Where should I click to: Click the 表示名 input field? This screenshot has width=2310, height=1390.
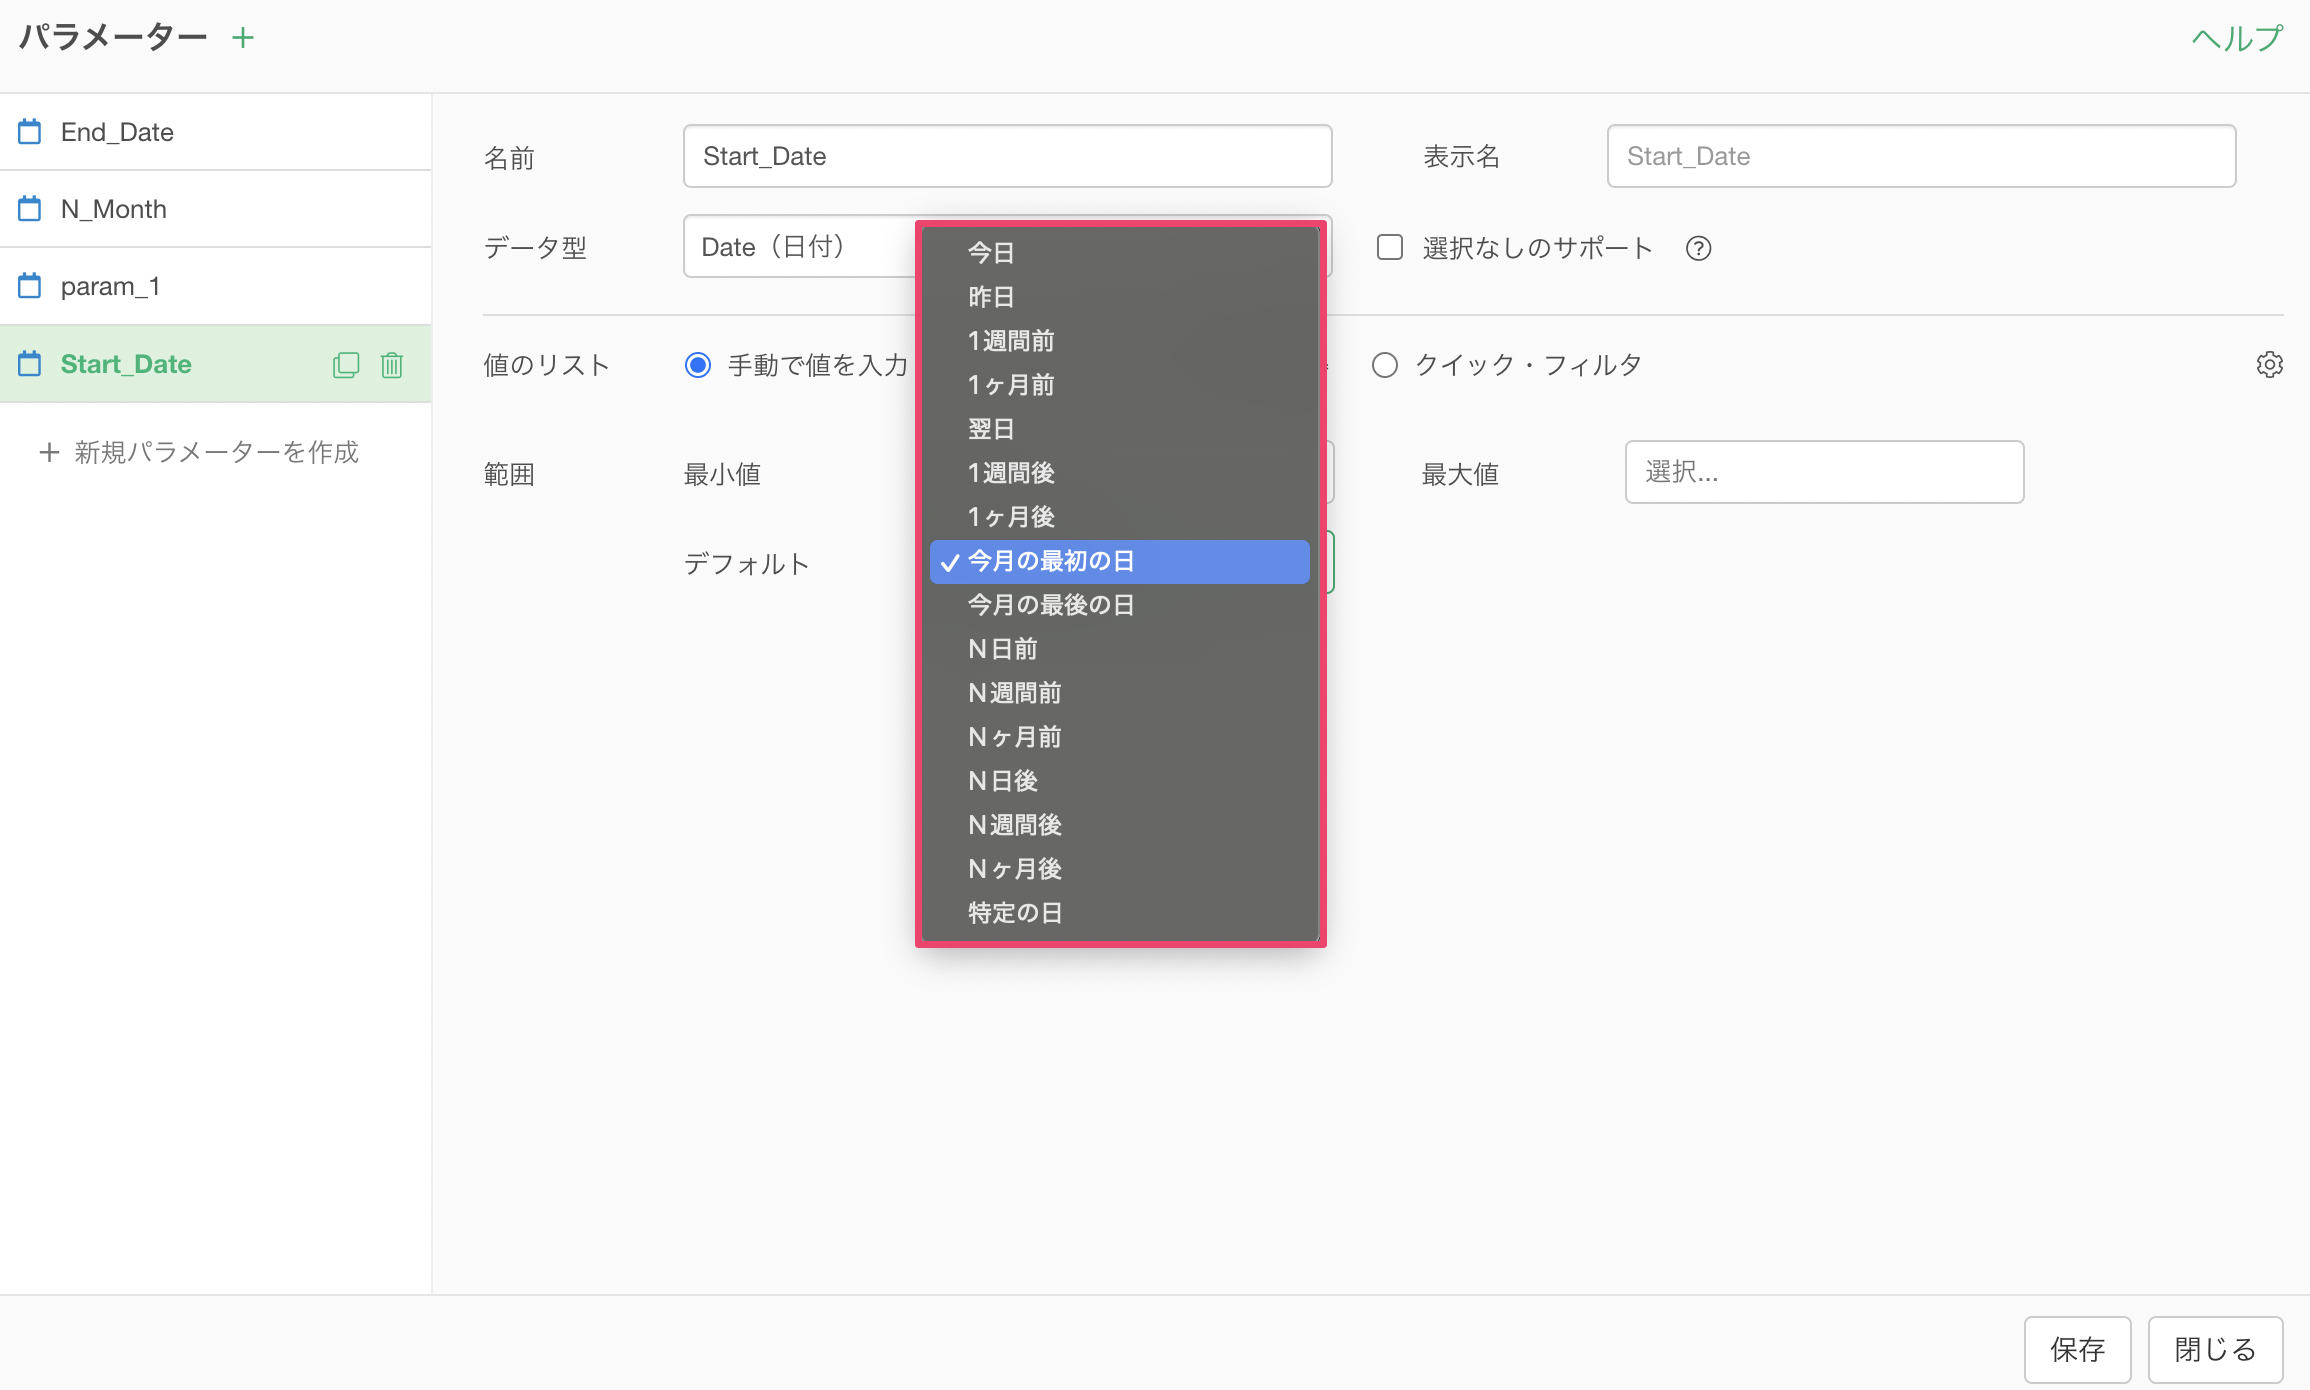(x=1921, y=156)
